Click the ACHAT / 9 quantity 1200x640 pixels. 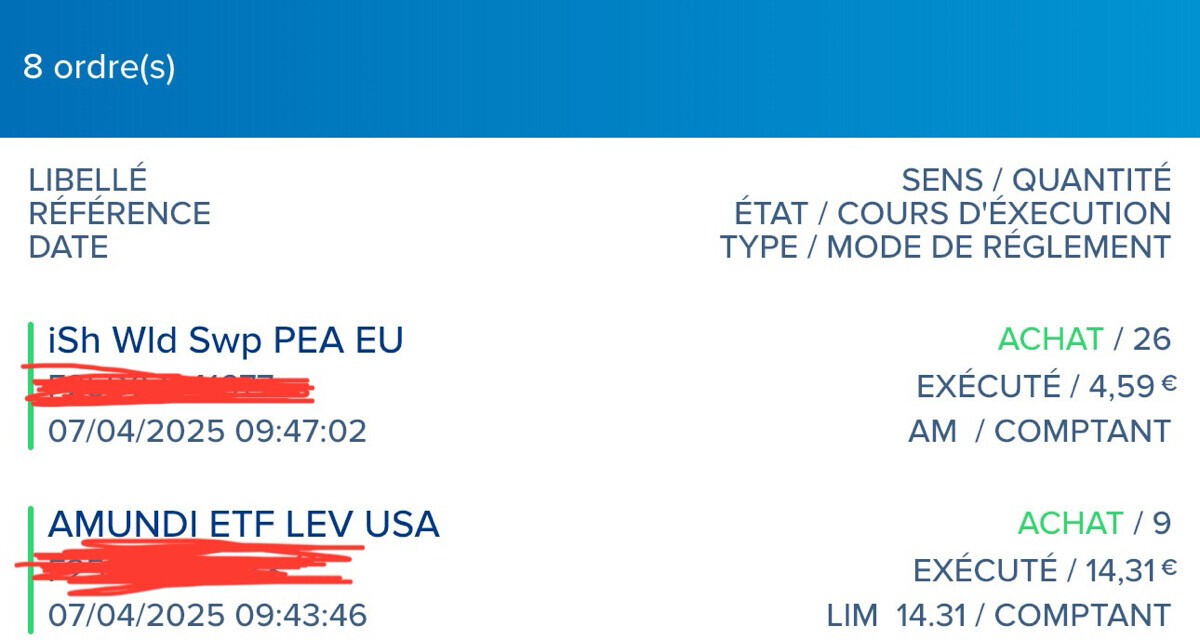click(x=1093, y=523)
